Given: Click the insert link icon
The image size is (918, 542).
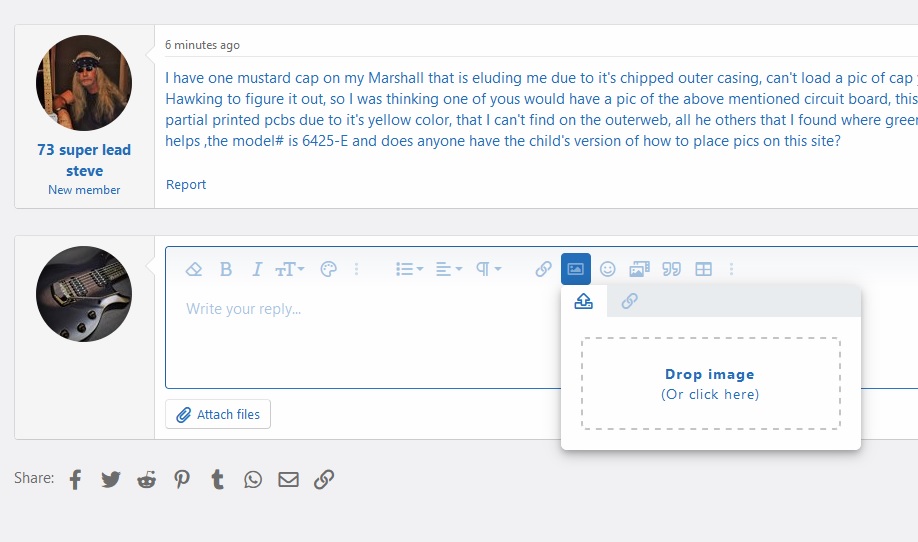Looking at the screenshot, I should [543, 269].
